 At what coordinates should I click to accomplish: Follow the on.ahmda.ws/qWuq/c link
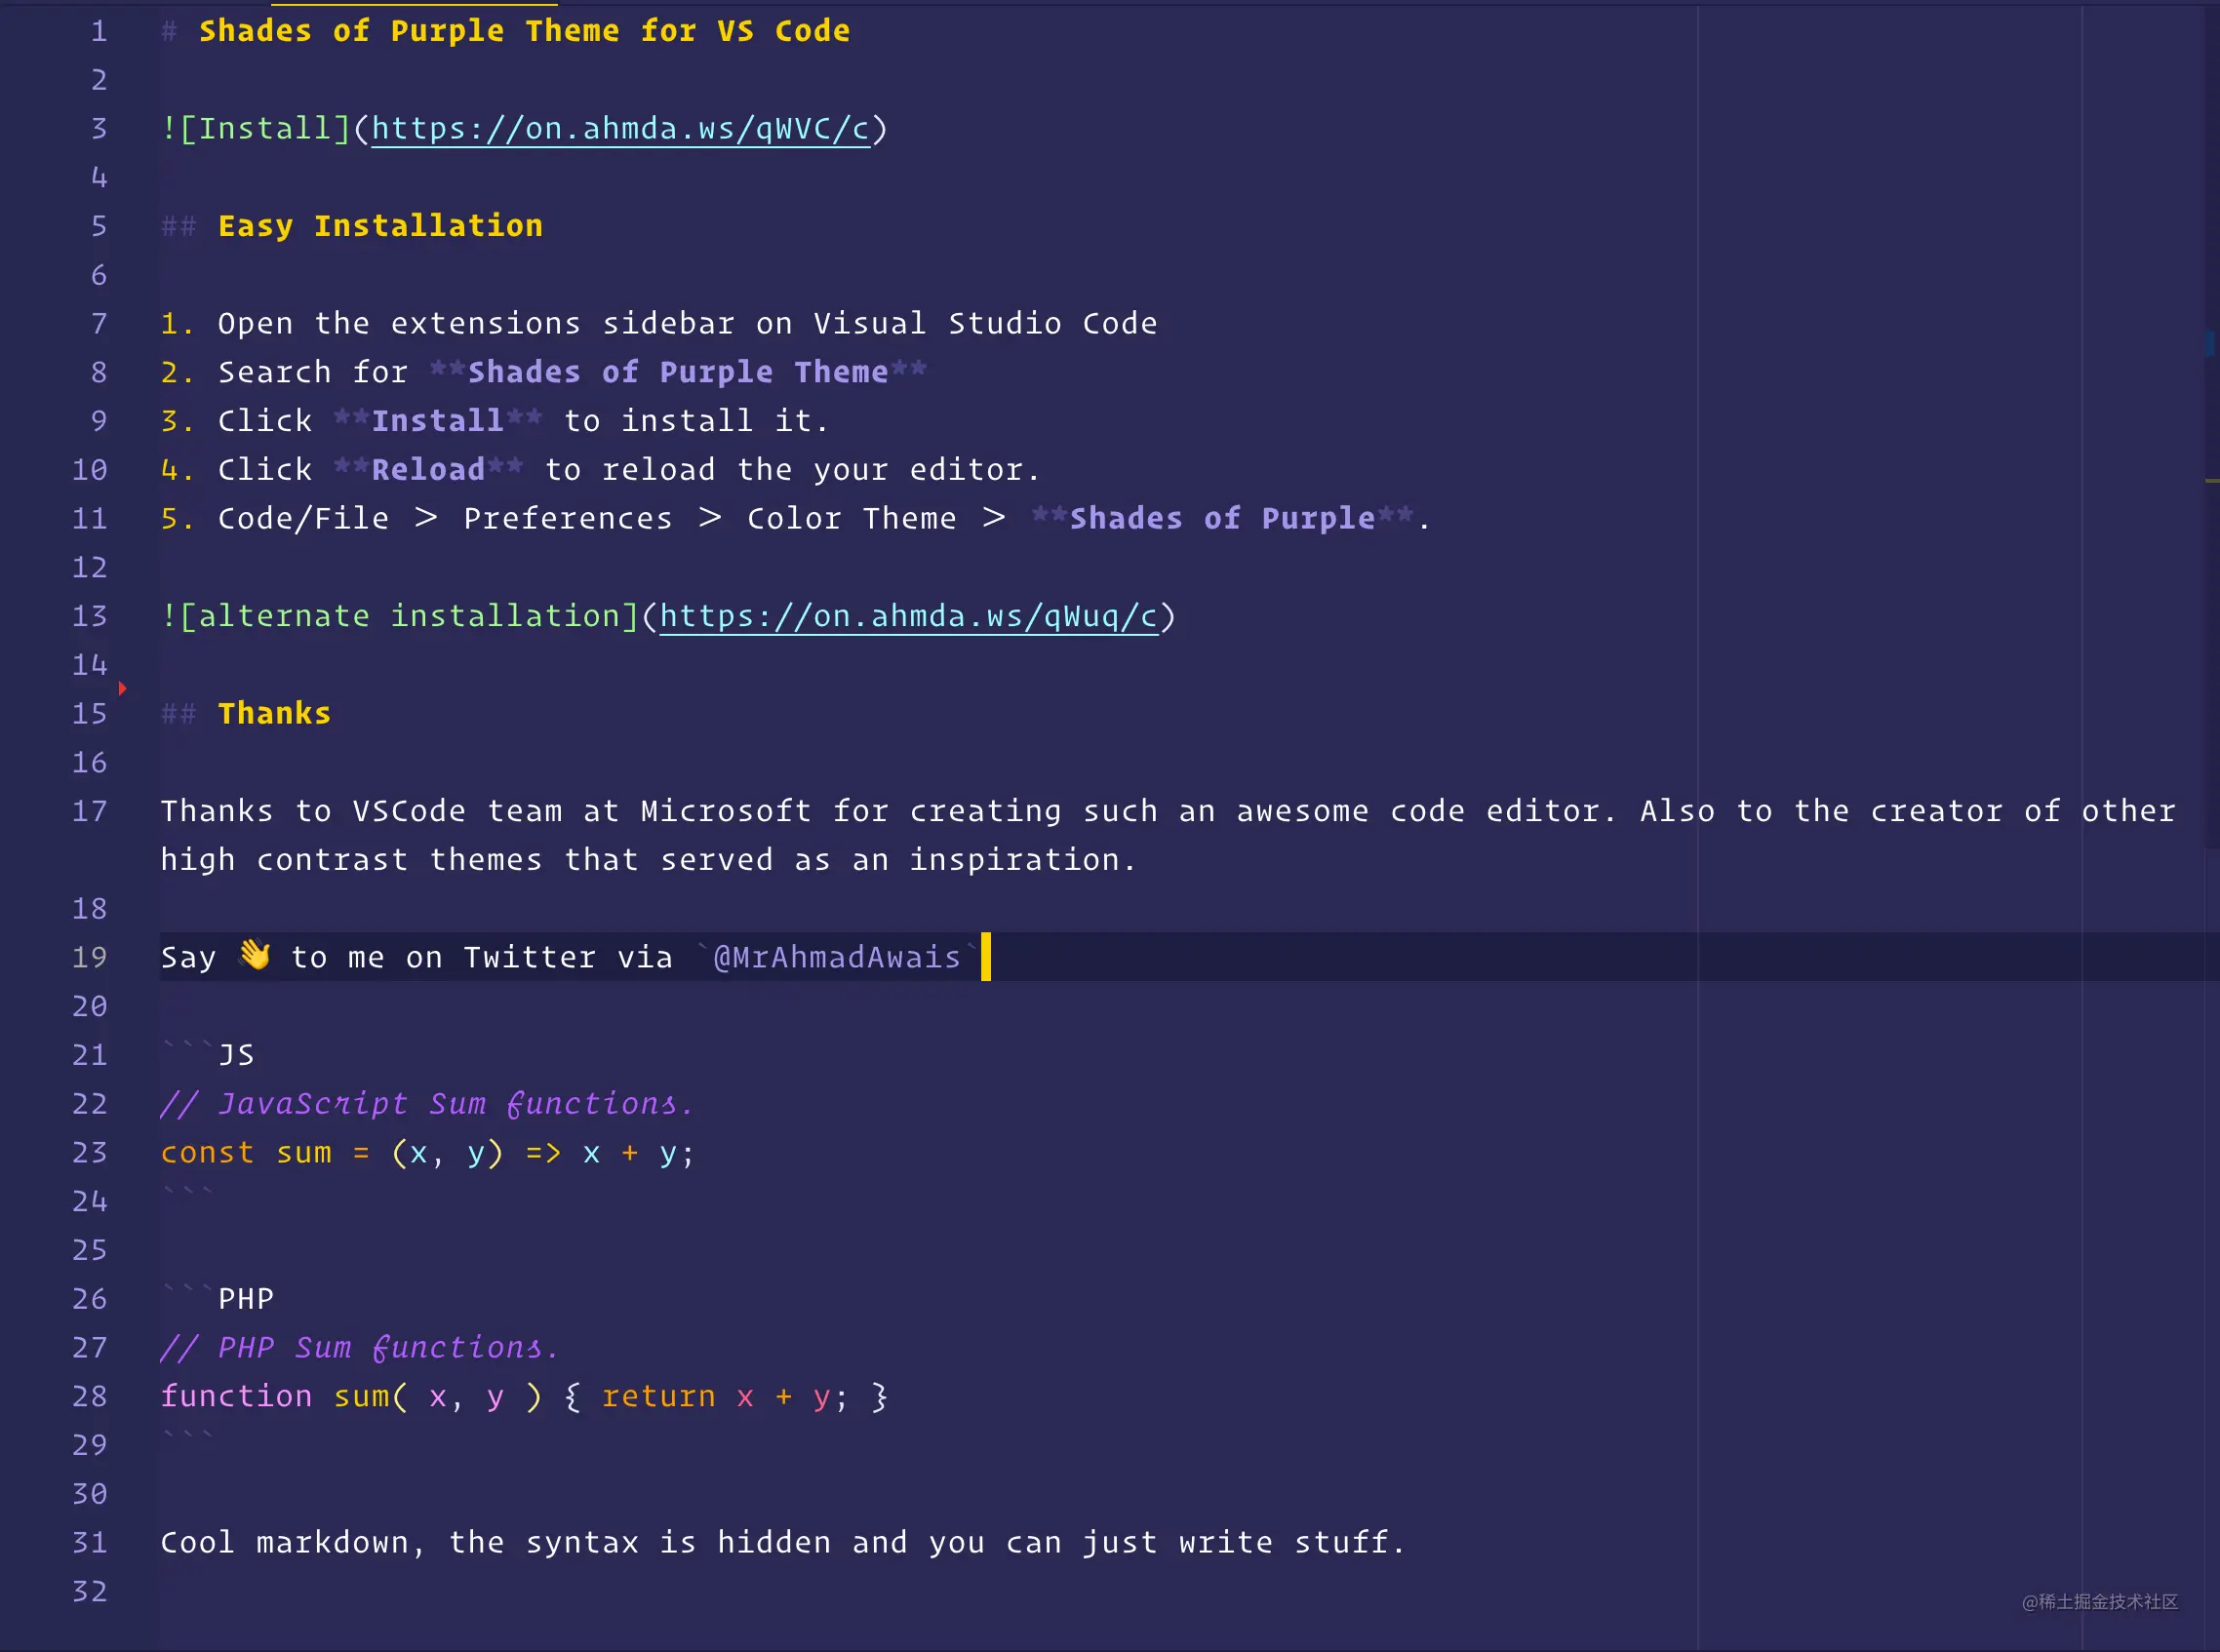[908, 616]
